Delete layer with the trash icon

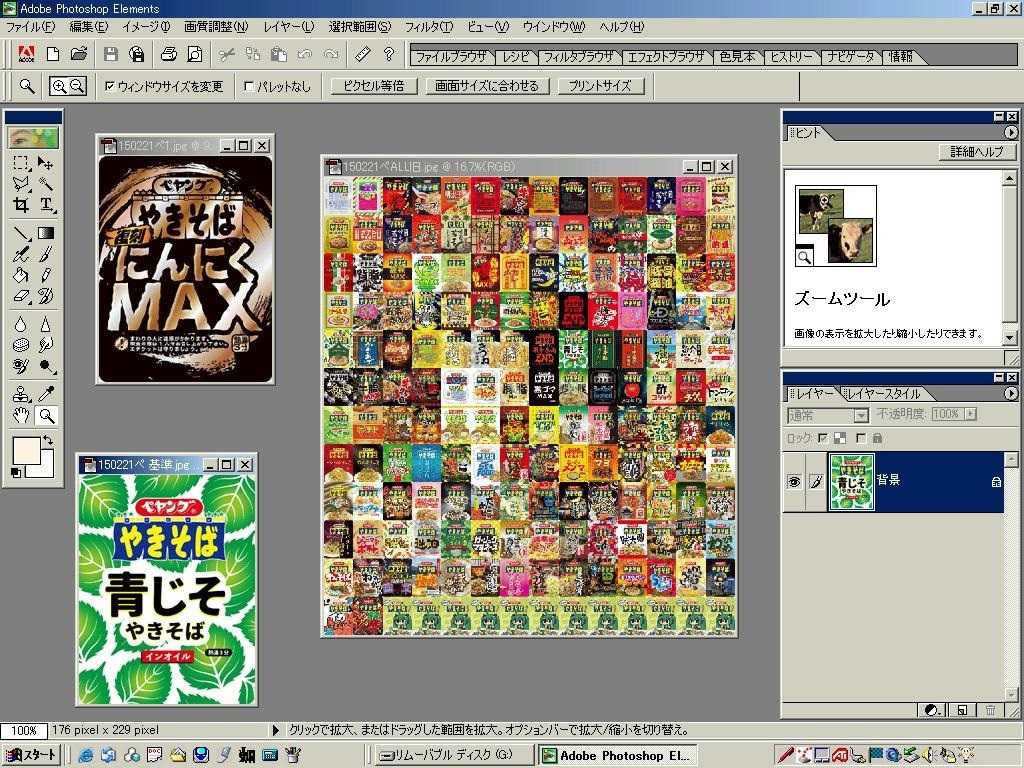click(x=990, y=710)
